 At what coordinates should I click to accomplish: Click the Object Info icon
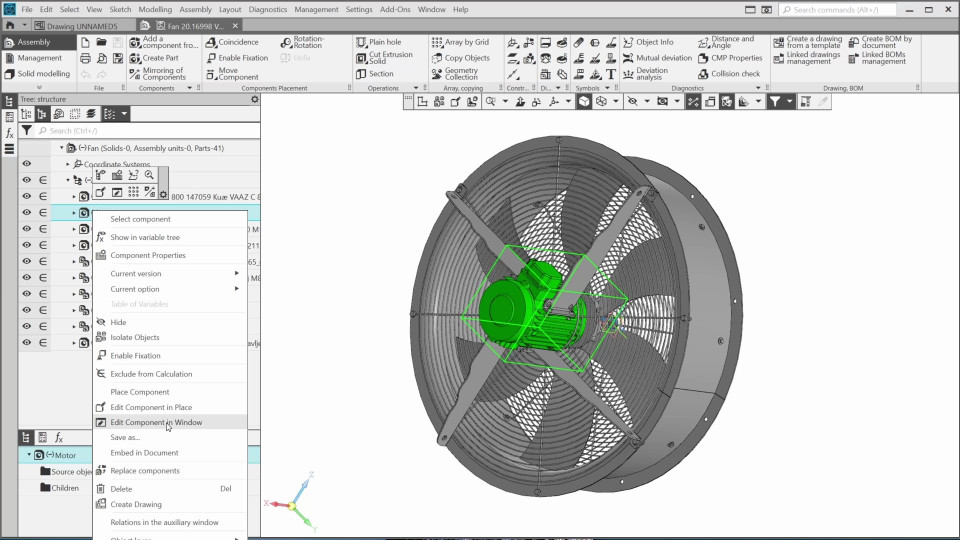coord(627,42)
